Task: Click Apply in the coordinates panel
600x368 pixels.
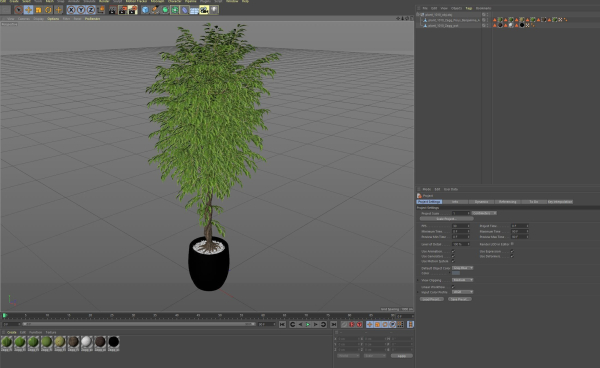Action: (x=402, y=356)
